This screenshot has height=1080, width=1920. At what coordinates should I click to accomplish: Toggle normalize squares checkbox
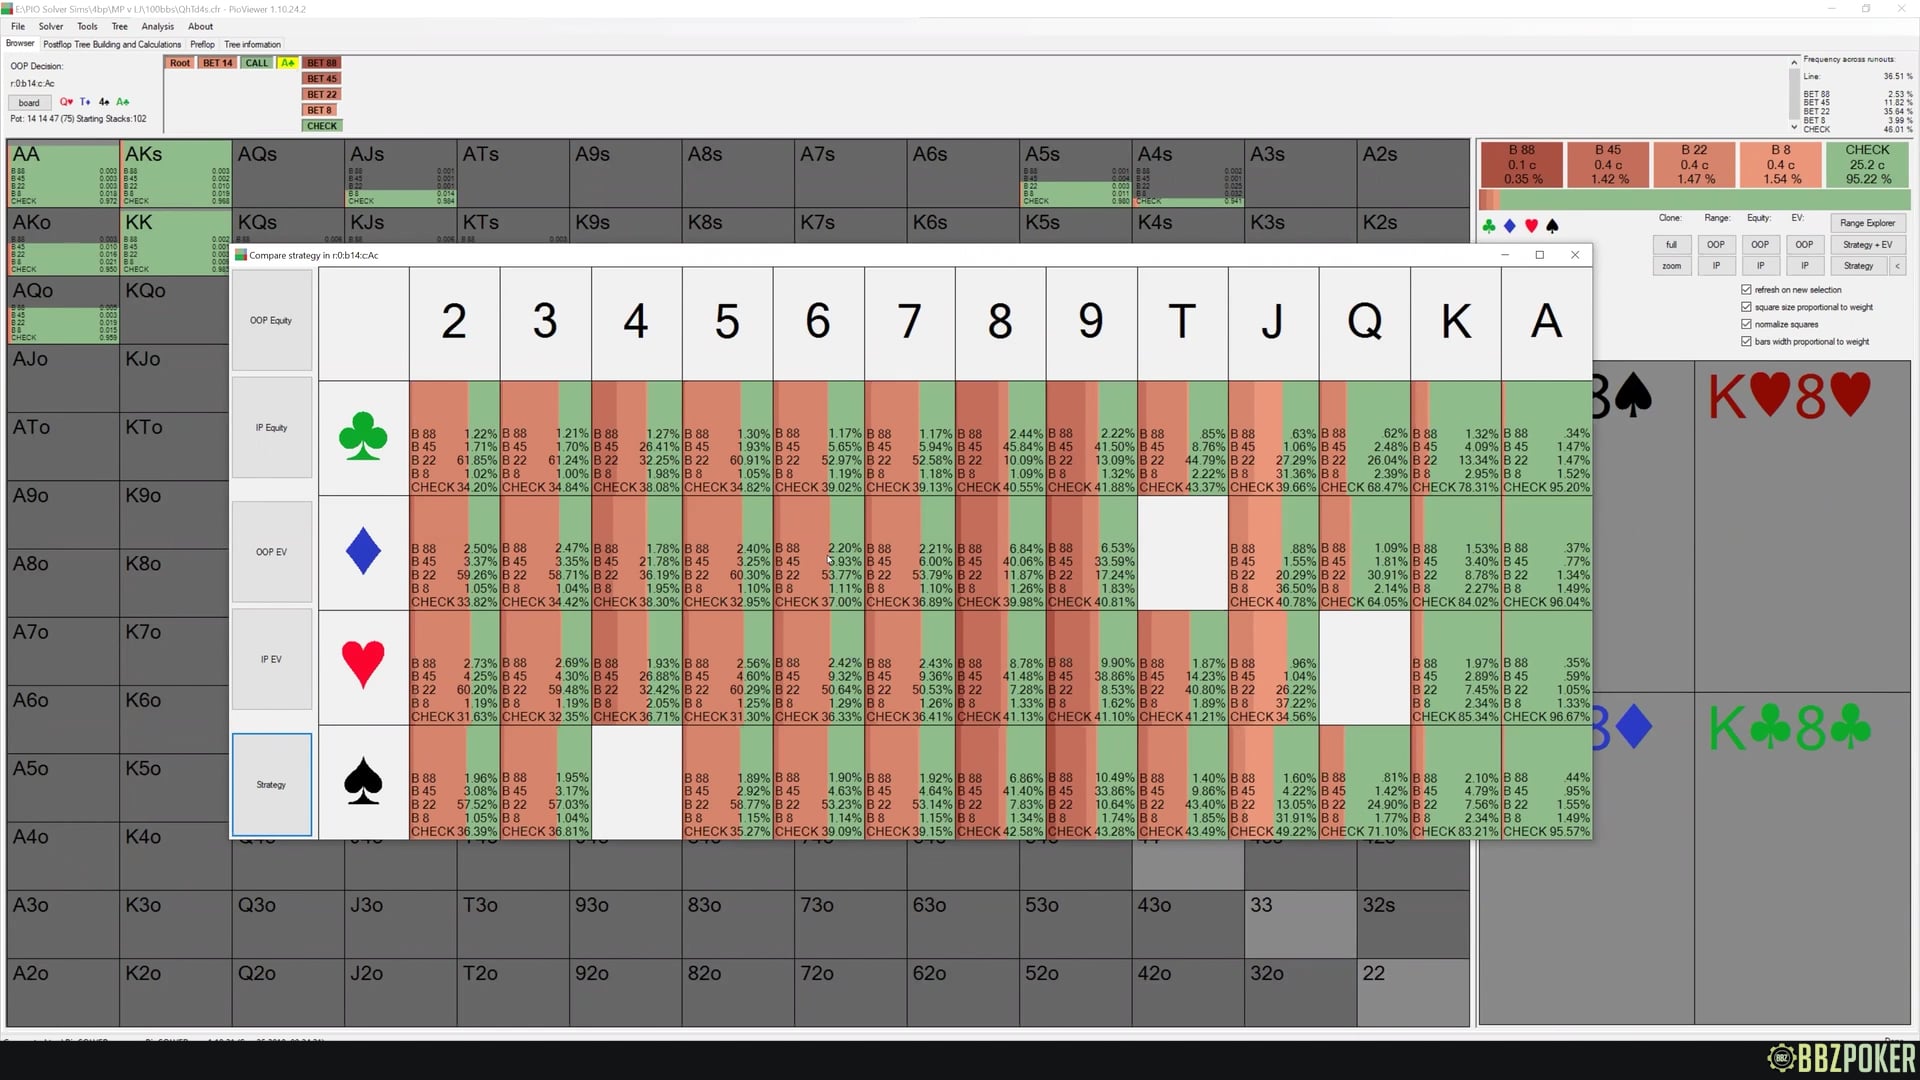[1746, 324]
